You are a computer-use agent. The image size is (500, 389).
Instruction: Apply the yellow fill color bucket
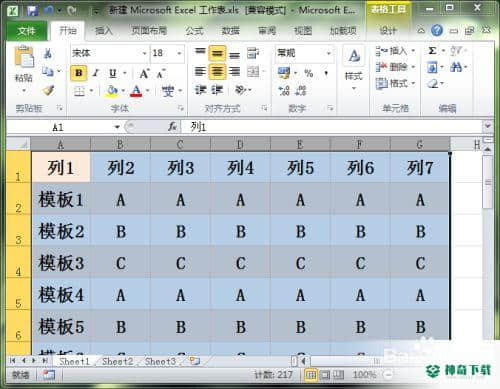point(112,91)
